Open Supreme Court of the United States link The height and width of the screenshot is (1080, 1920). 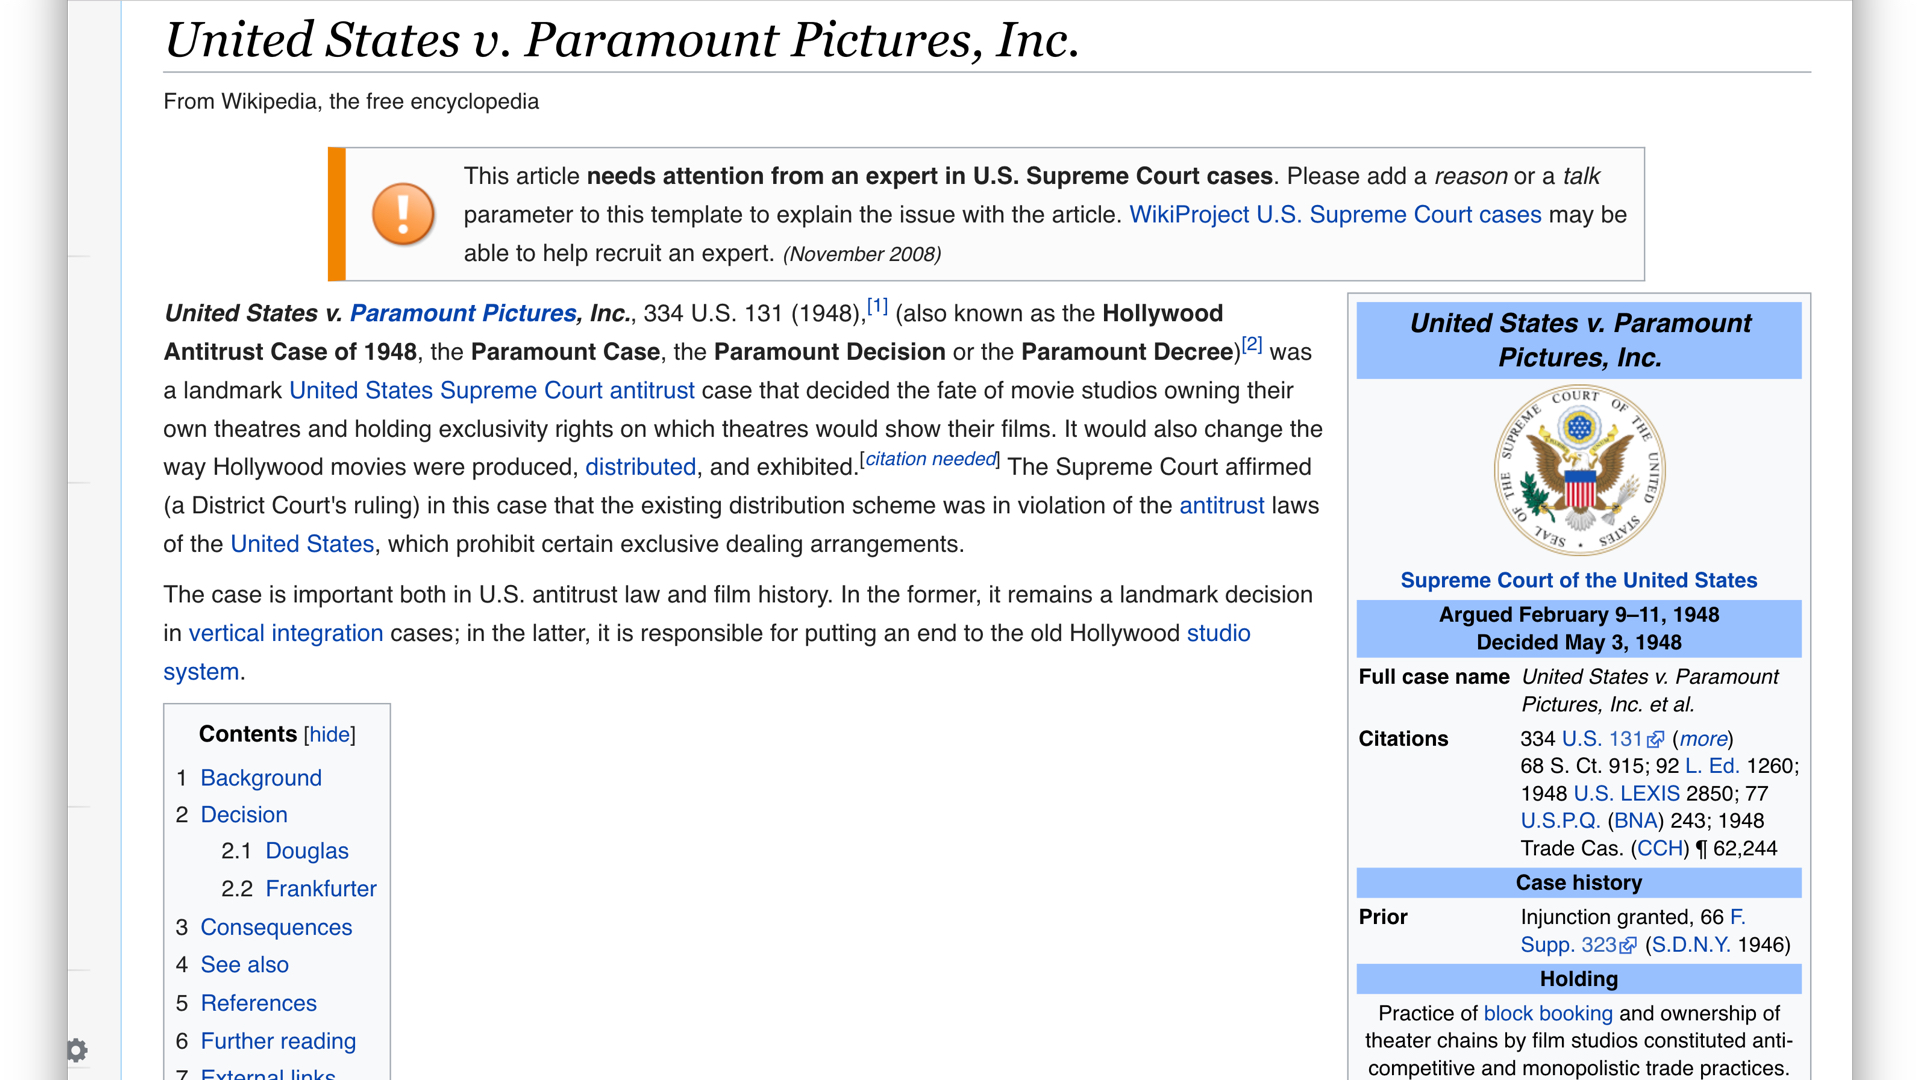[1579, 580]
